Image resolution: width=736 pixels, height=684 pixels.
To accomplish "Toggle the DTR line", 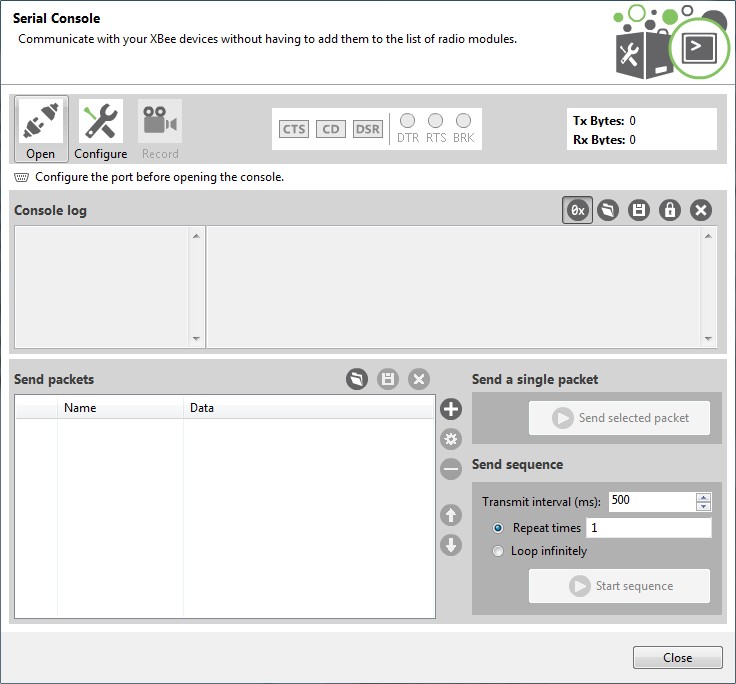I will pos(407,121).
